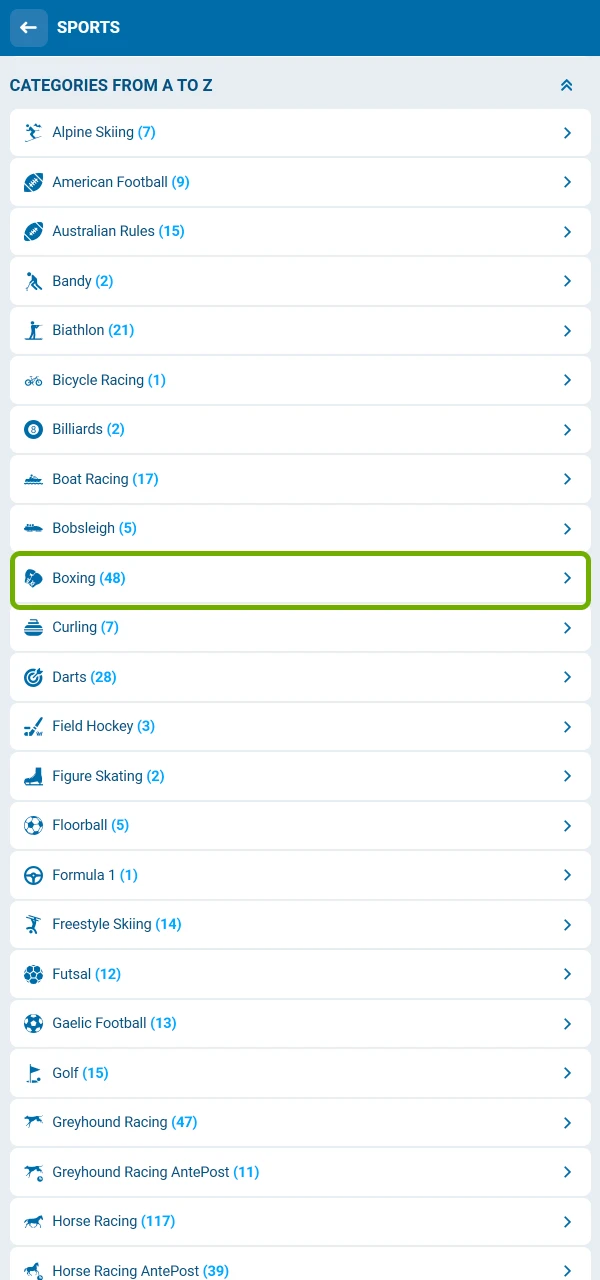Tap the Billiards 8-ball icon
600x1280 pixels.
tap(34, 429)
